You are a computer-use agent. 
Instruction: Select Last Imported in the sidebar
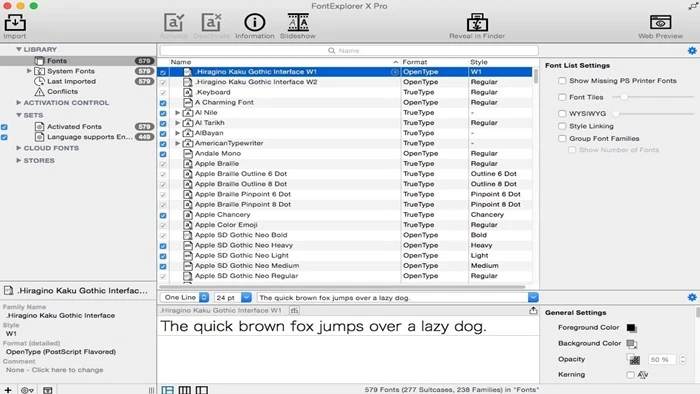click(x=71, y=81)
